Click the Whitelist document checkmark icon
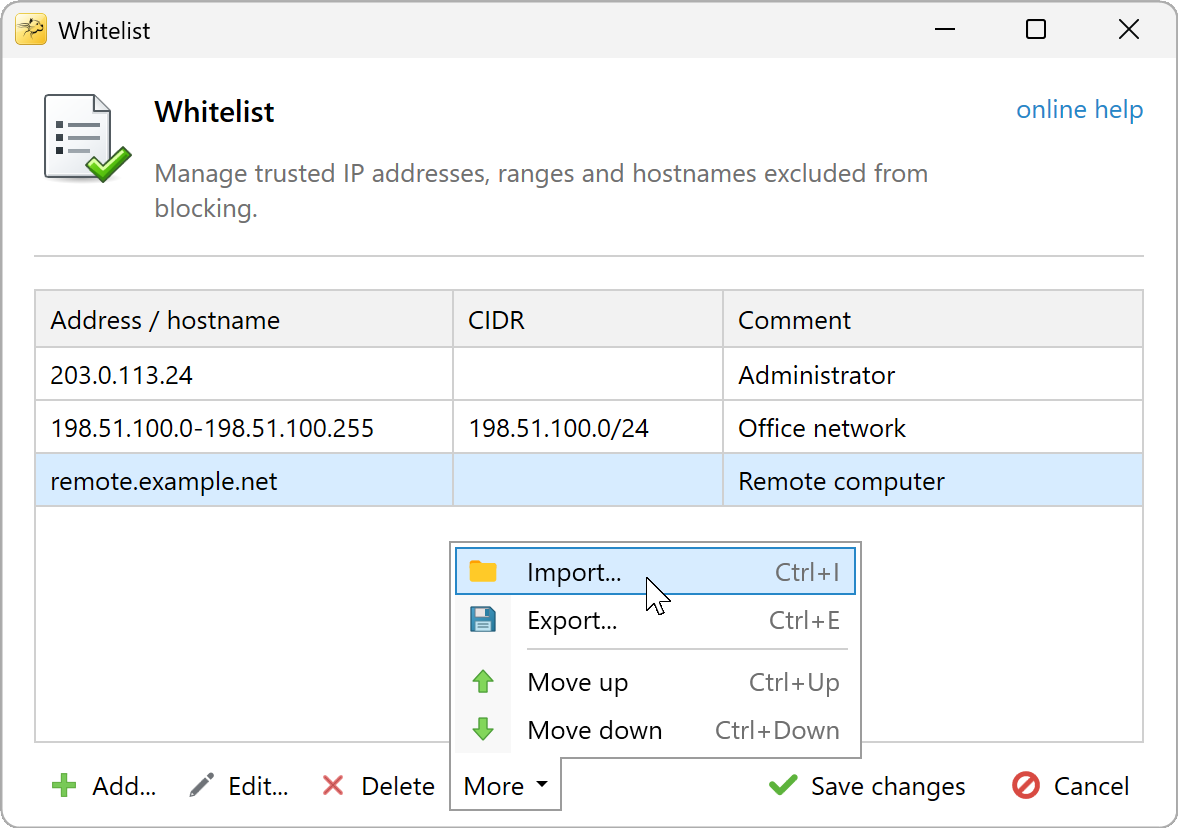The width and height of the screenshot is (1178, 828). tap(86, 138)
